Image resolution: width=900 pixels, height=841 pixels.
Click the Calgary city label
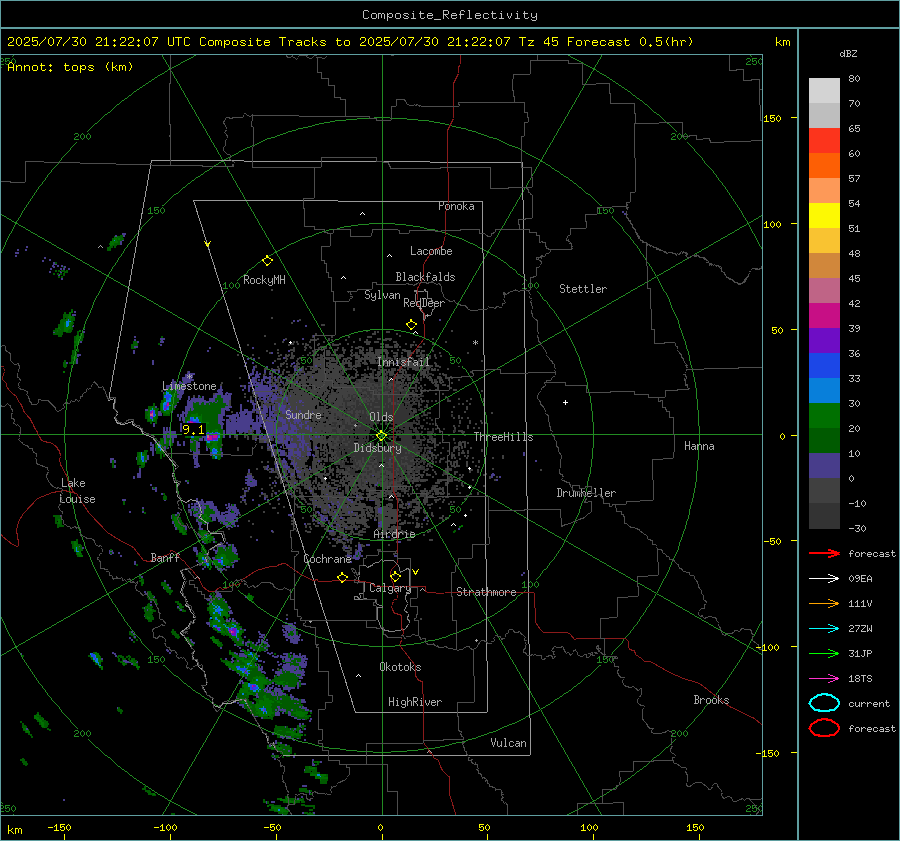tap(390, 588)
